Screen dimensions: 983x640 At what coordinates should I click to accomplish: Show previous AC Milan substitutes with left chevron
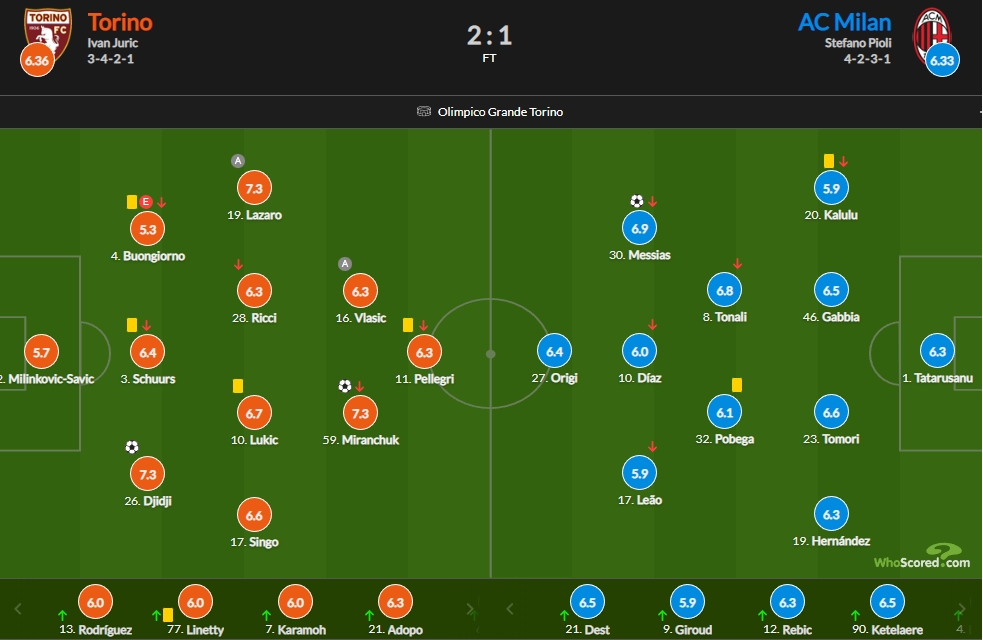pos(510,609)
